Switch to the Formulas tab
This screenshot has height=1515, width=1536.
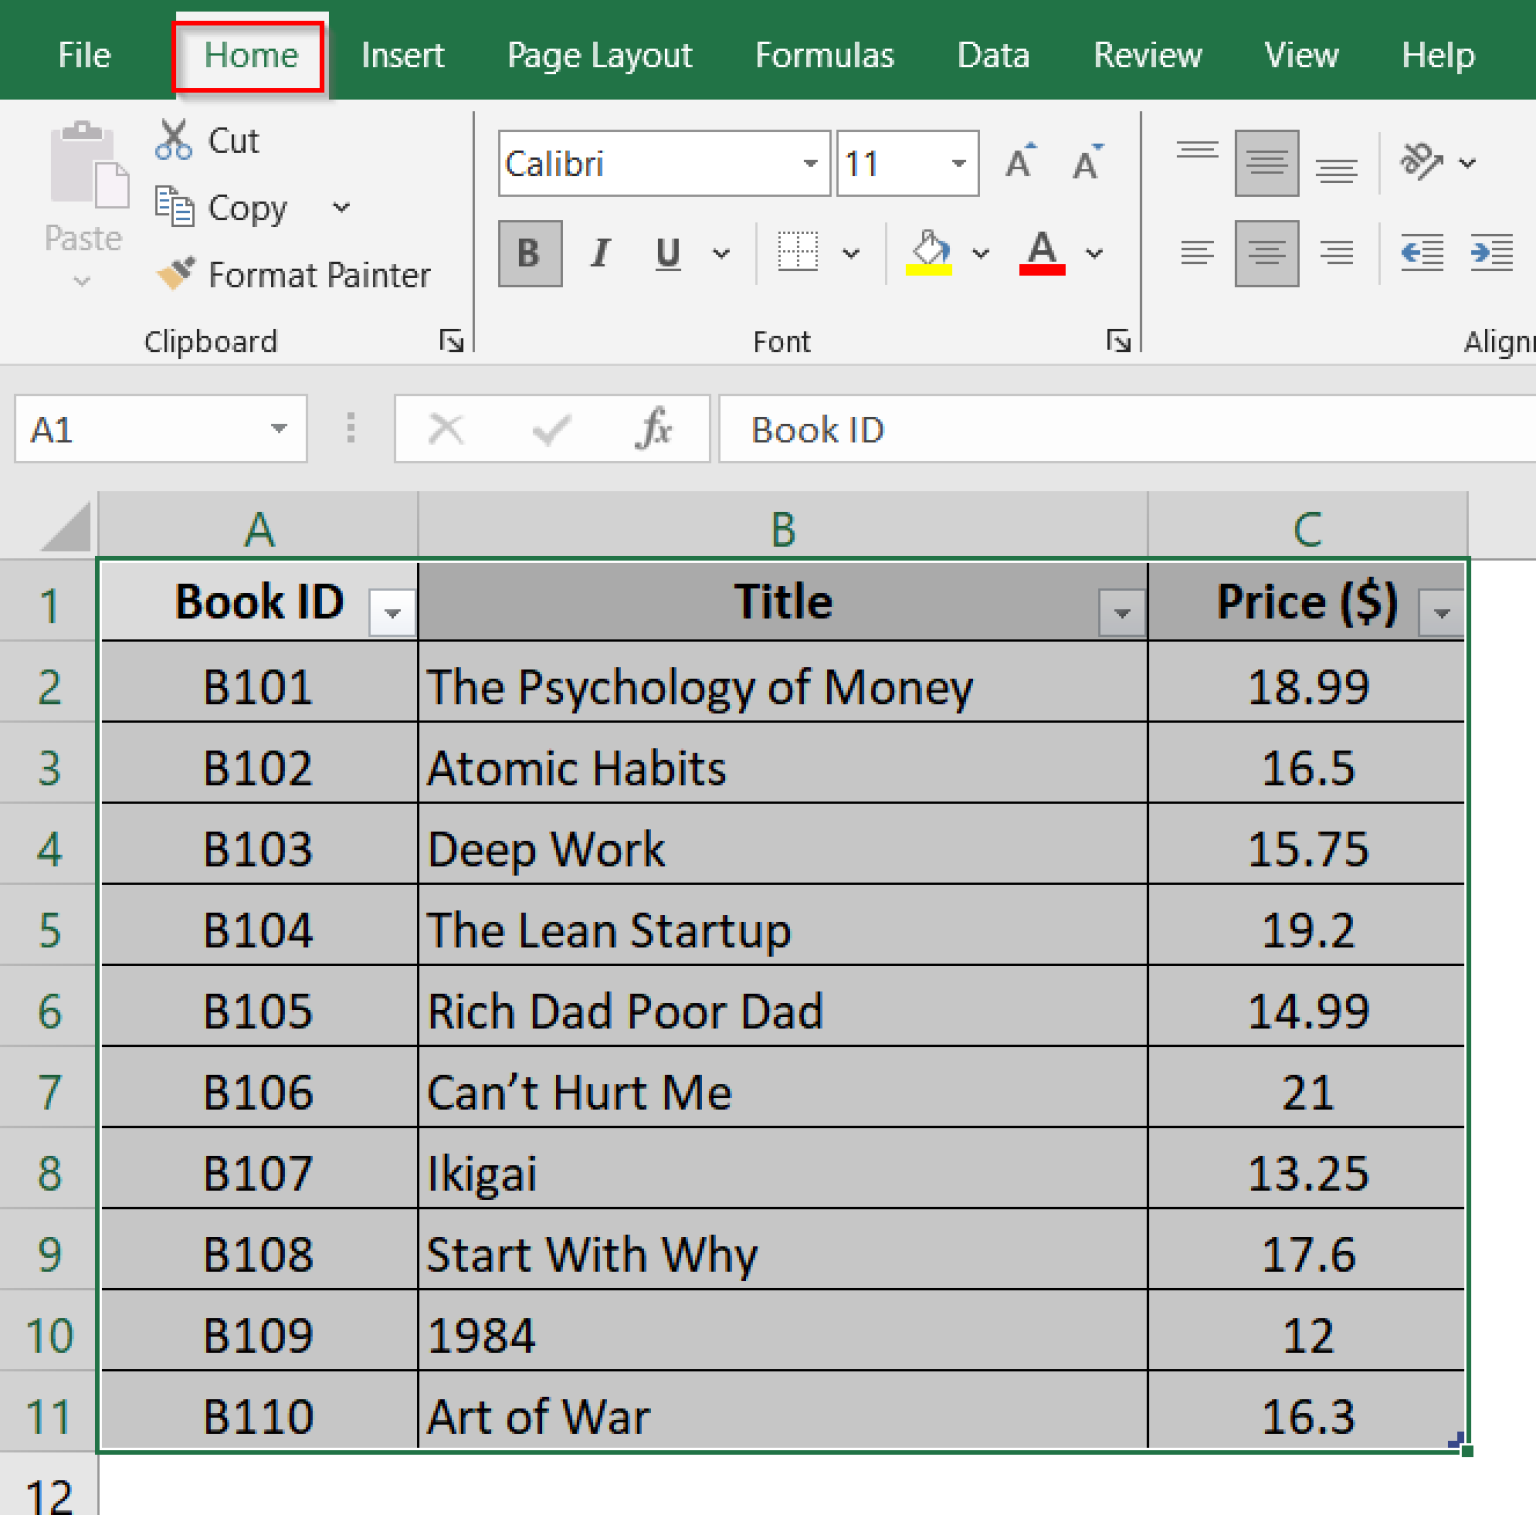pos(824,55)
